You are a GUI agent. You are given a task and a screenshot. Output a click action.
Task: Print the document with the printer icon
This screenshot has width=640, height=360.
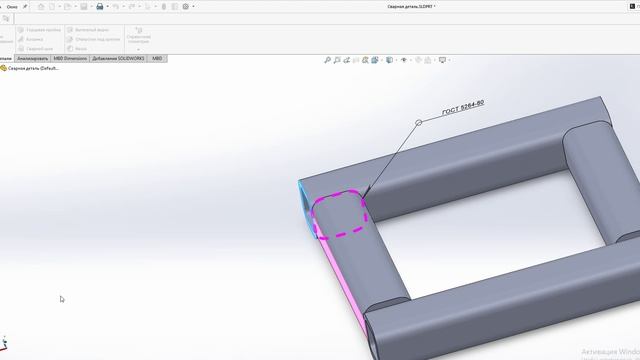coord(100,7)
